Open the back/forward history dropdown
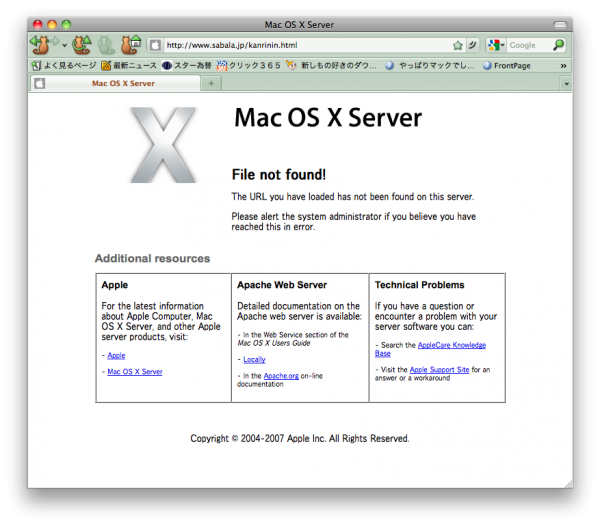Image resolution: width=600 pixels, height=526 pixels. click(x=64, y=46)
